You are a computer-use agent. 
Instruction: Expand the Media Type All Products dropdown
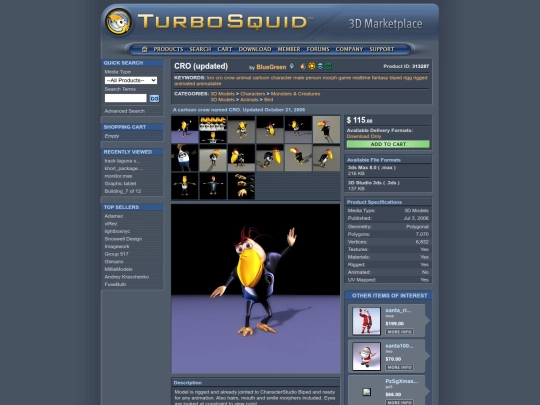point(131,80)
